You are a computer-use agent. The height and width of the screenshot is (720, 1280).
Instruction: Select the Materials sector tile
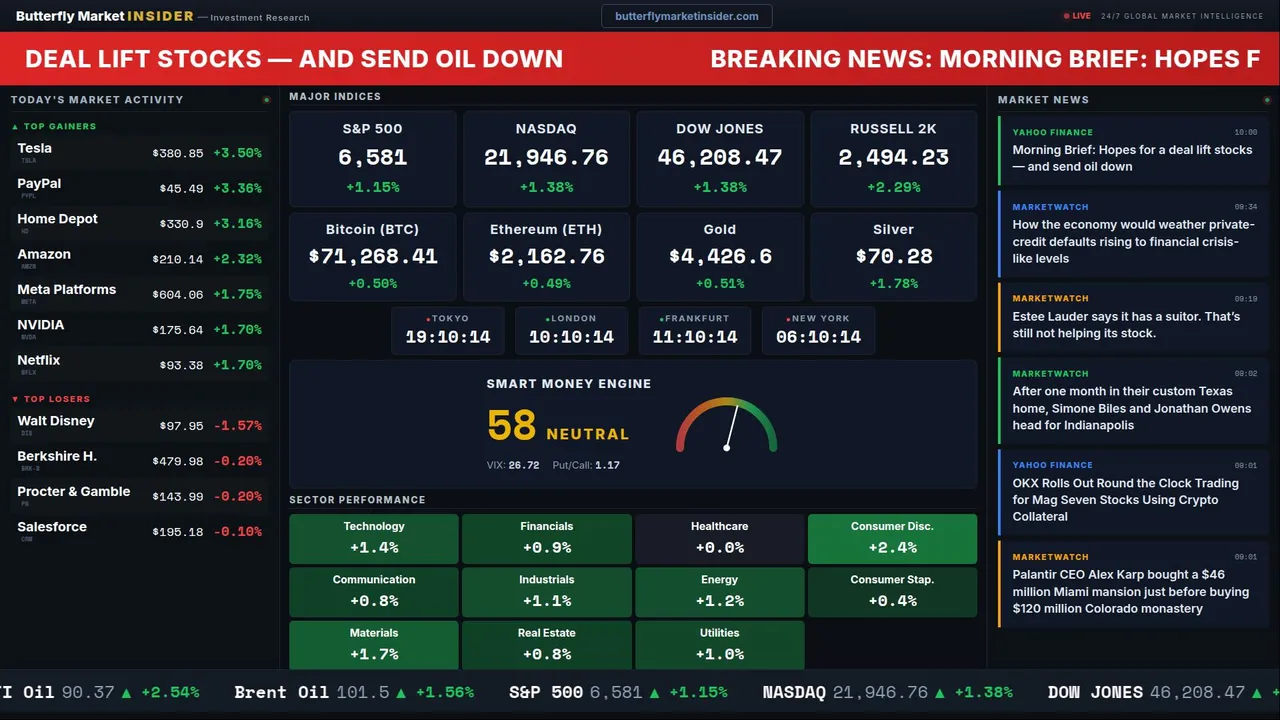point(374,645)
